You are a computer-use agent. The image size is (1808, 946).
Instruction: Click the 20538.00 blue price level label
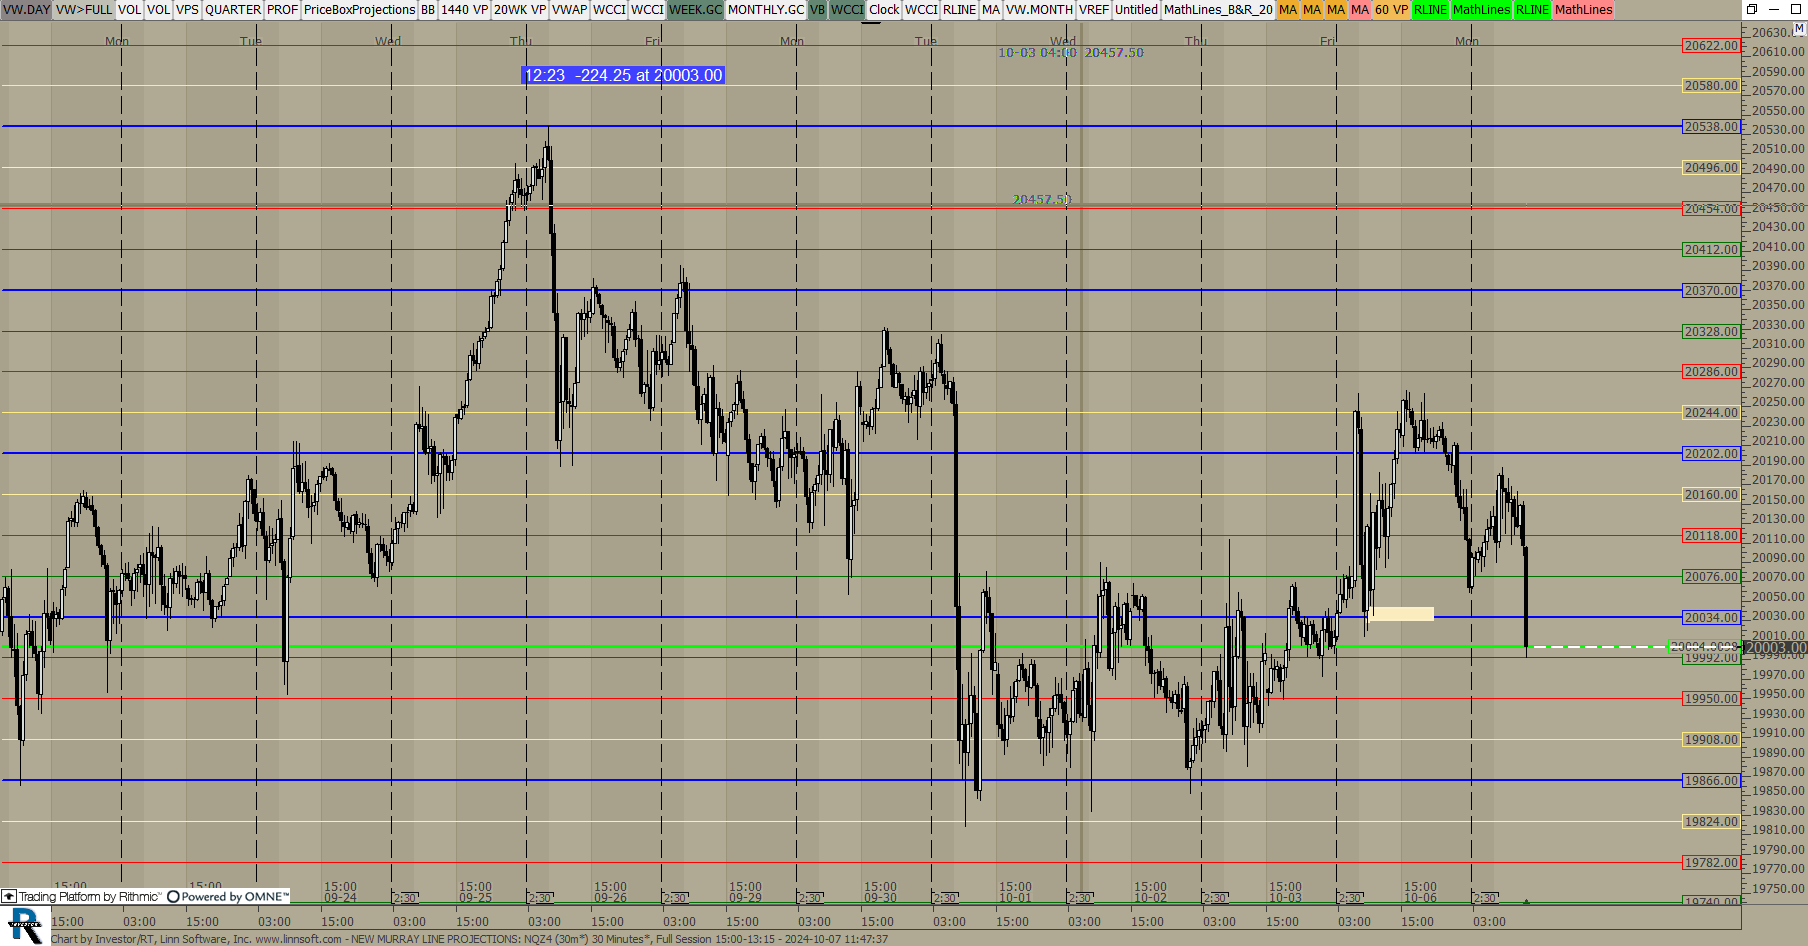[x=1711, y=127]
